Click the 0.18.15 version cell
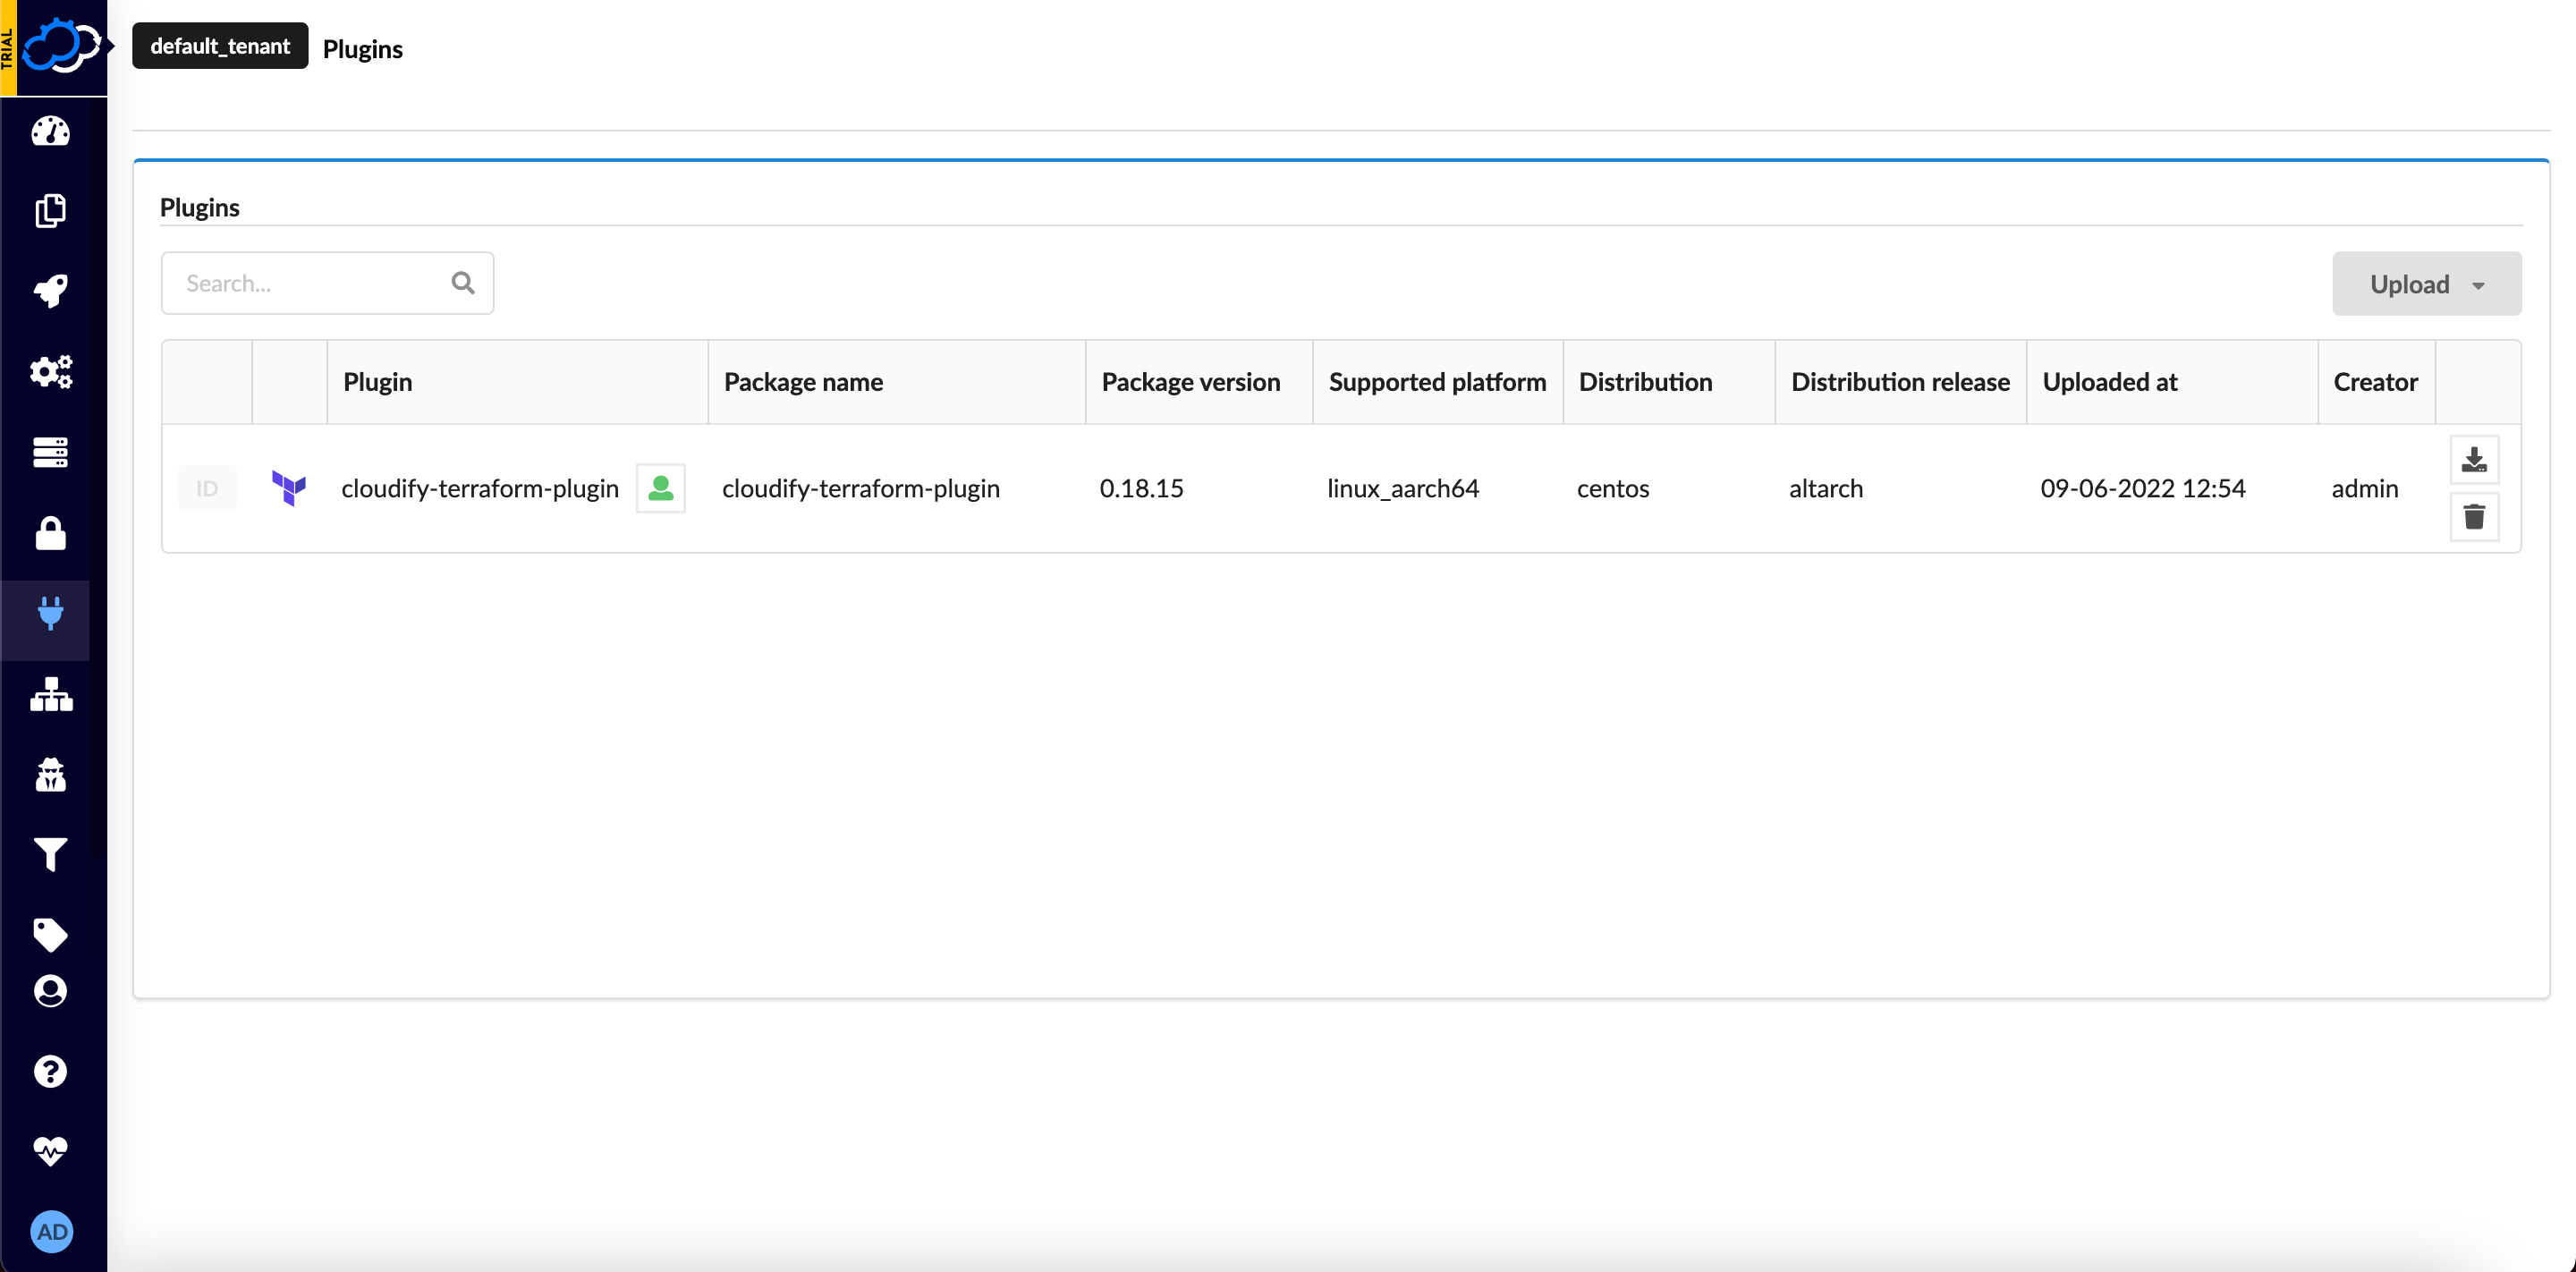Screen dimensions: 2576x1272 point(1142,488)
